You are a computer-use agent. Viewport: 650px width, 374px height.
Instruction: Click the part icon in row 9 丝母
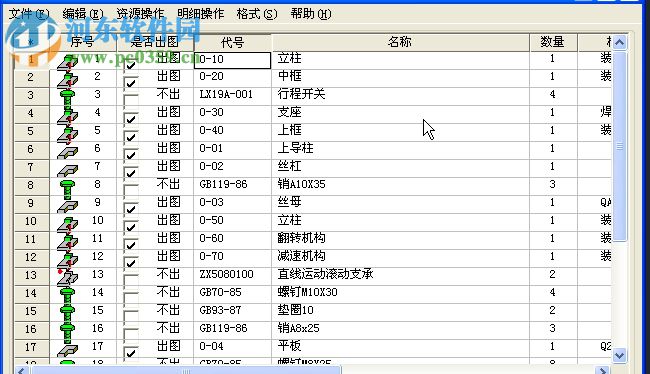[x=67, y=205]
